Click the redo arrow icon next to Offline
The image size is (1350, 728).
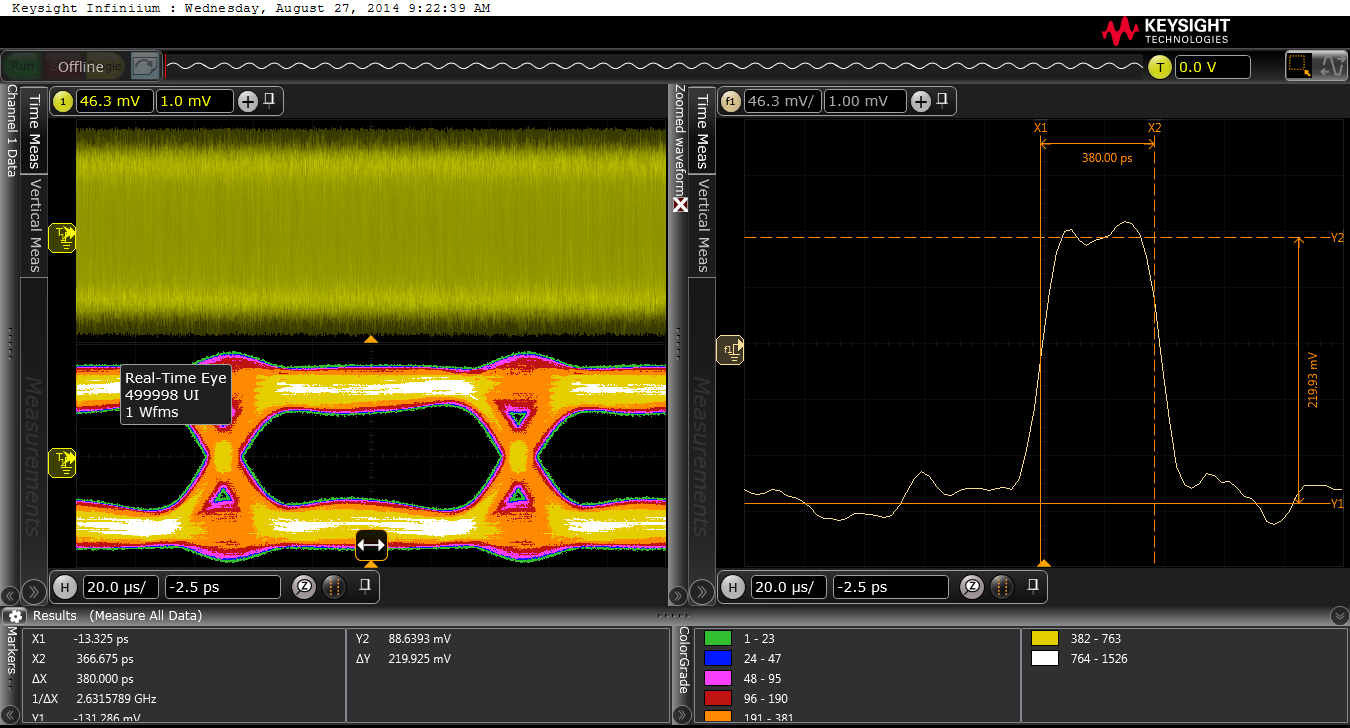click(145, 67)
